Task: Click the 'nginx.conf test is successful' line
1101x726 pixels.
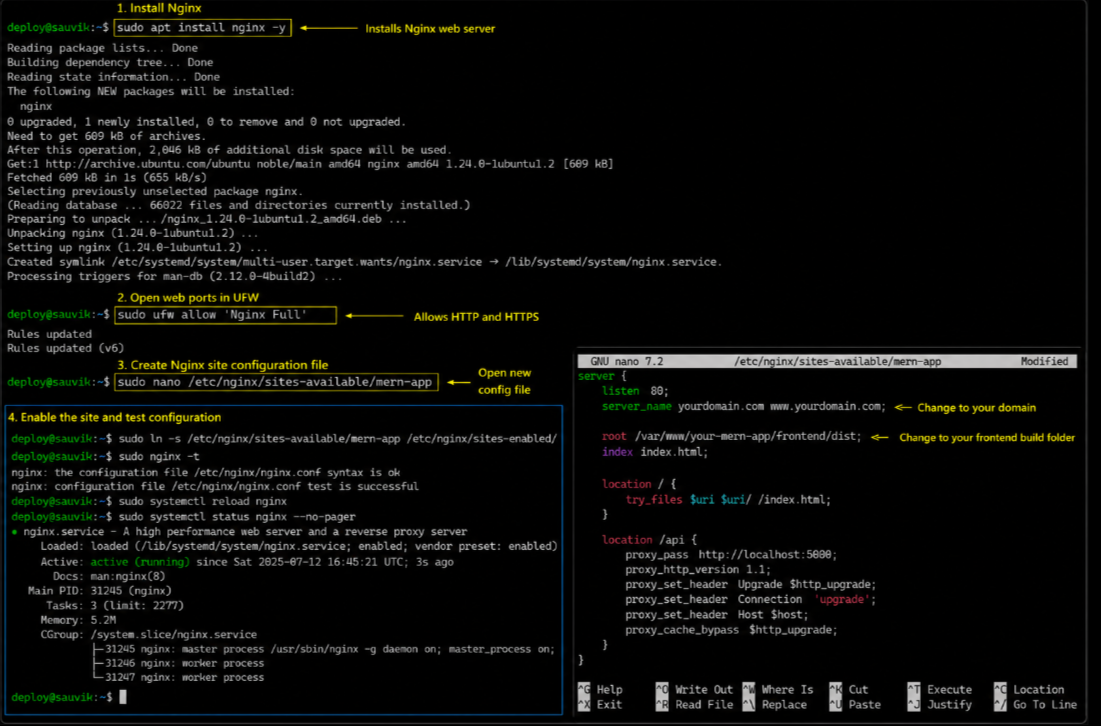Action: click(215, 486)
